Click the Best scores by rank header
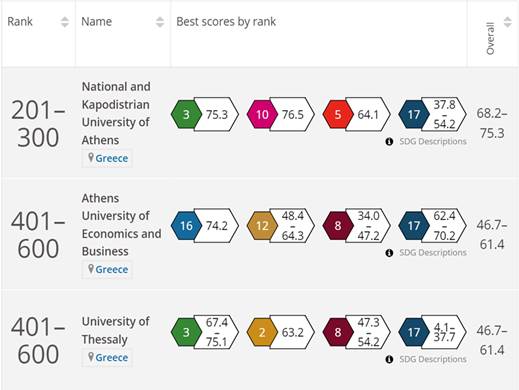This screenshot has width=519, height=390. pyautogui.click(x=226, y=22)
